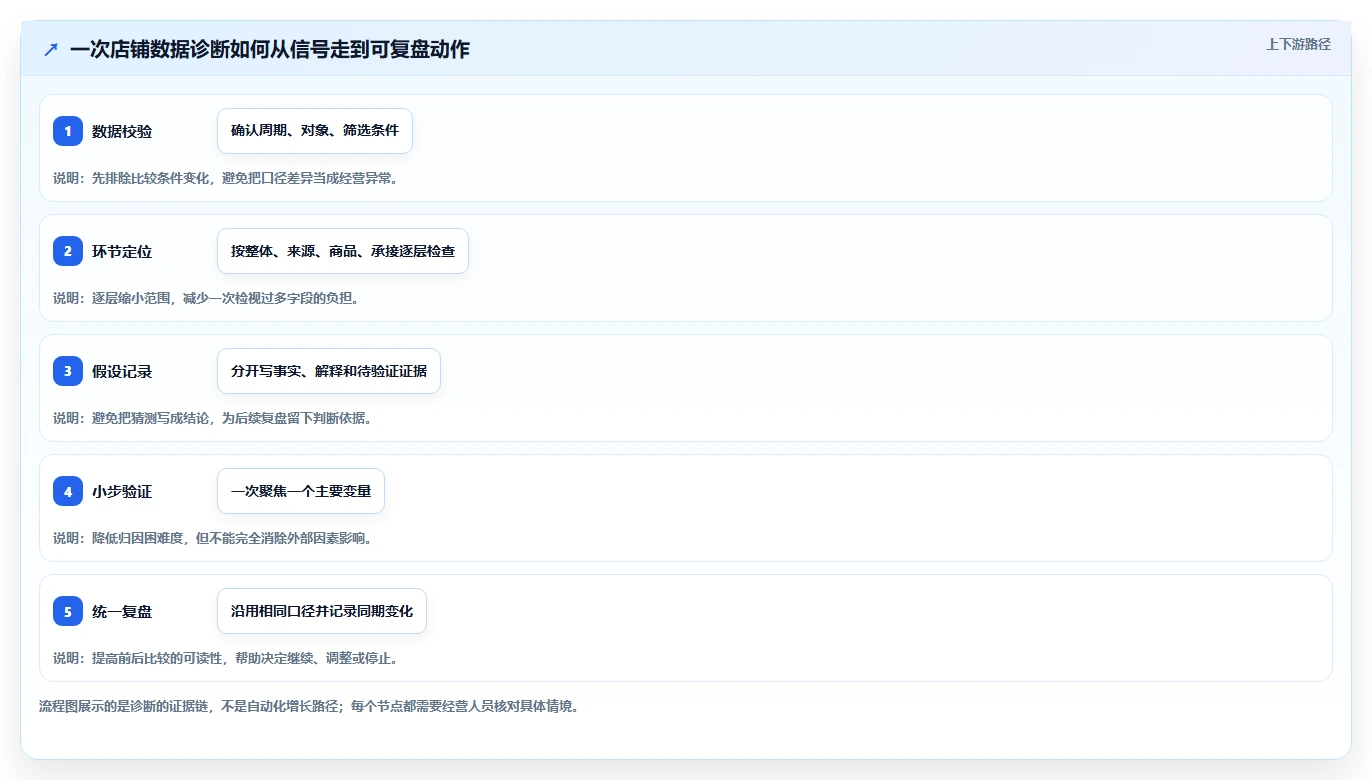Click step number 2 badge
Viewport: 1372px width, 780px height.
68,251
